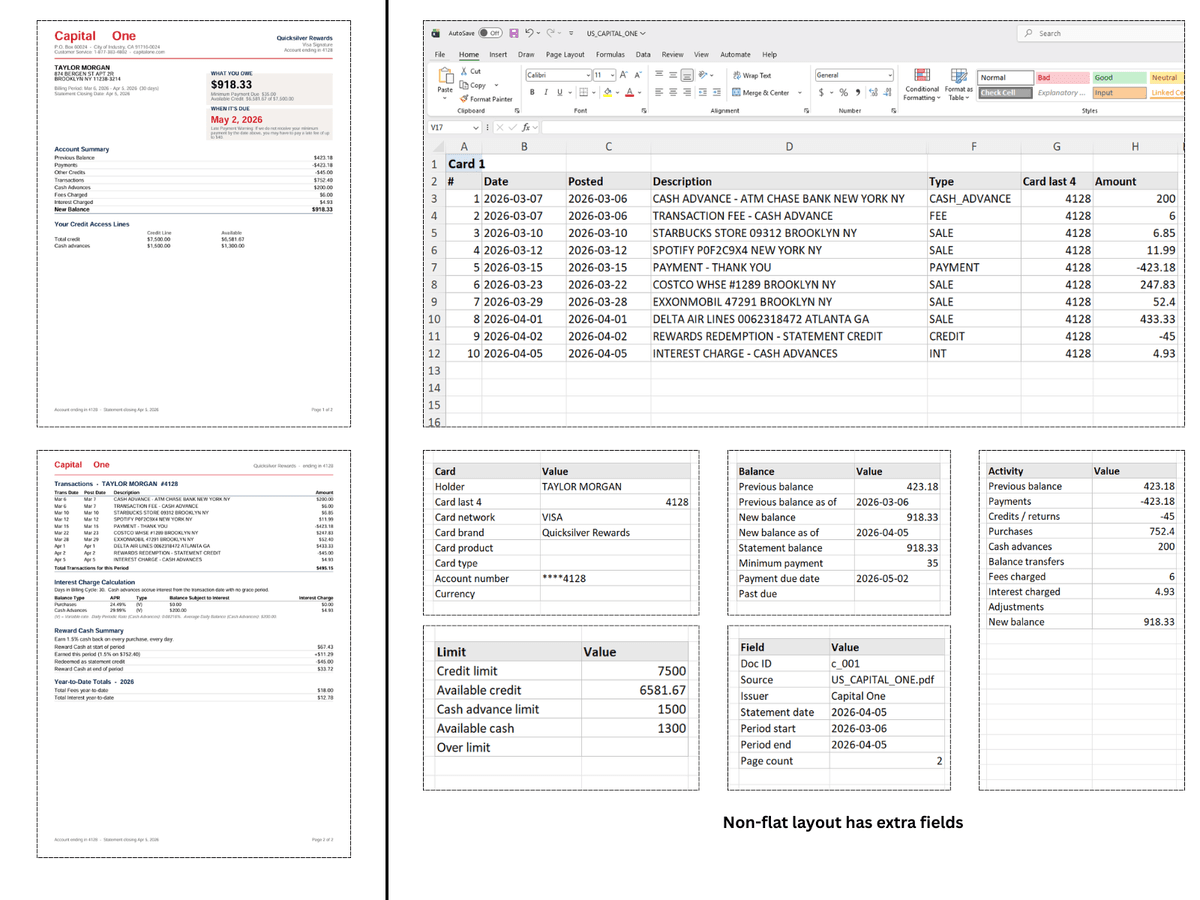Toggle Italic formatting

[x=546, y=92]
